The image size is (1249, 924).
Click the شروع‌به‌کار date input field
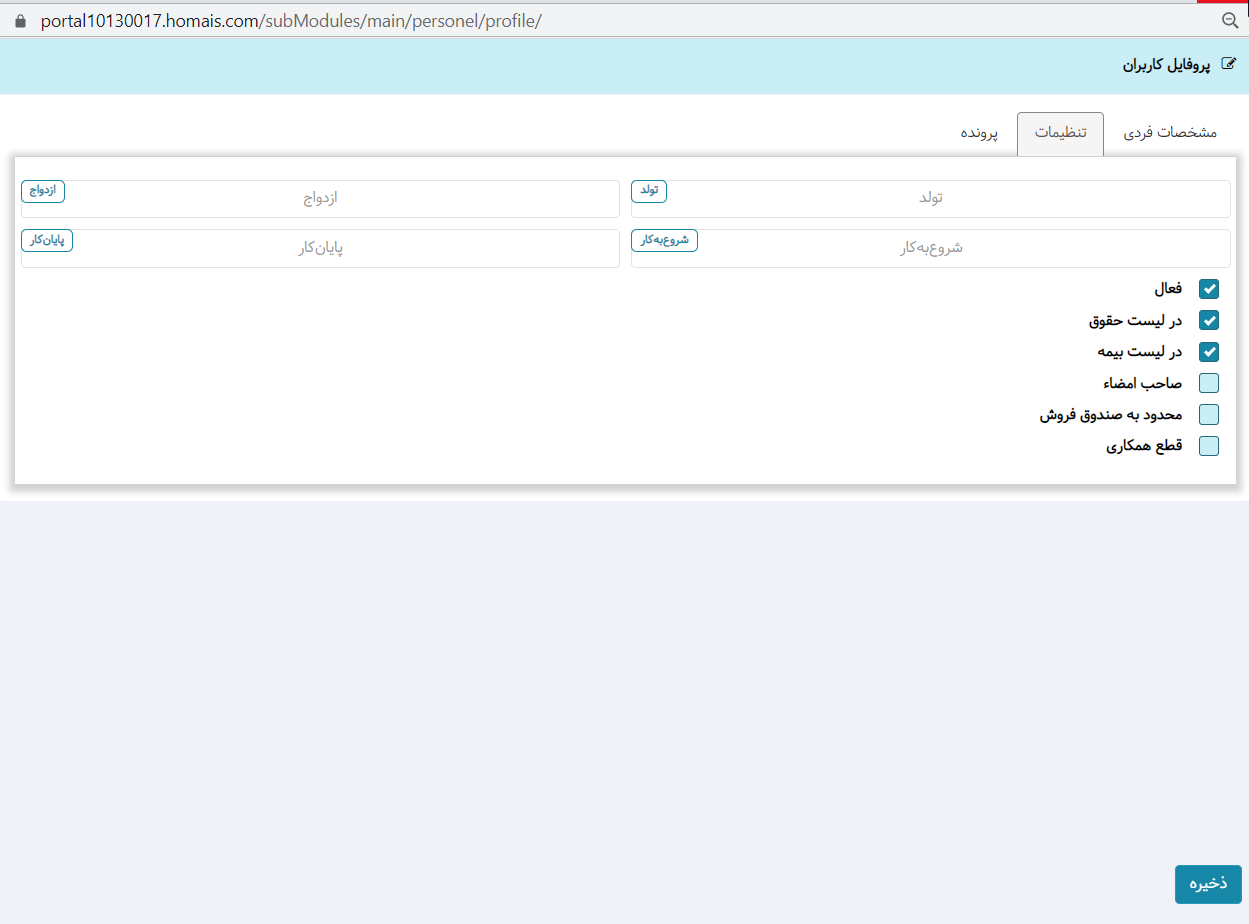point(931,248)
